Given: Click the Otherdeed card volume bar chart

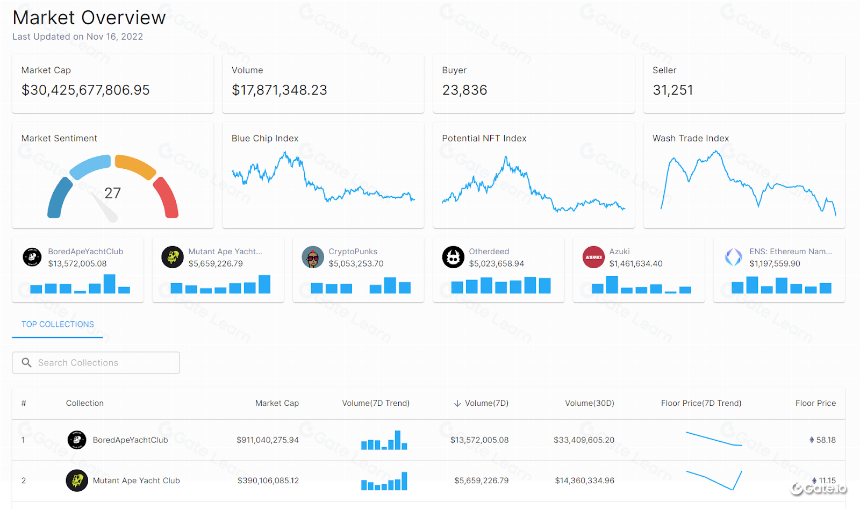Looking at the screenshot, I should pyautogui.click(x=501, y=285).
